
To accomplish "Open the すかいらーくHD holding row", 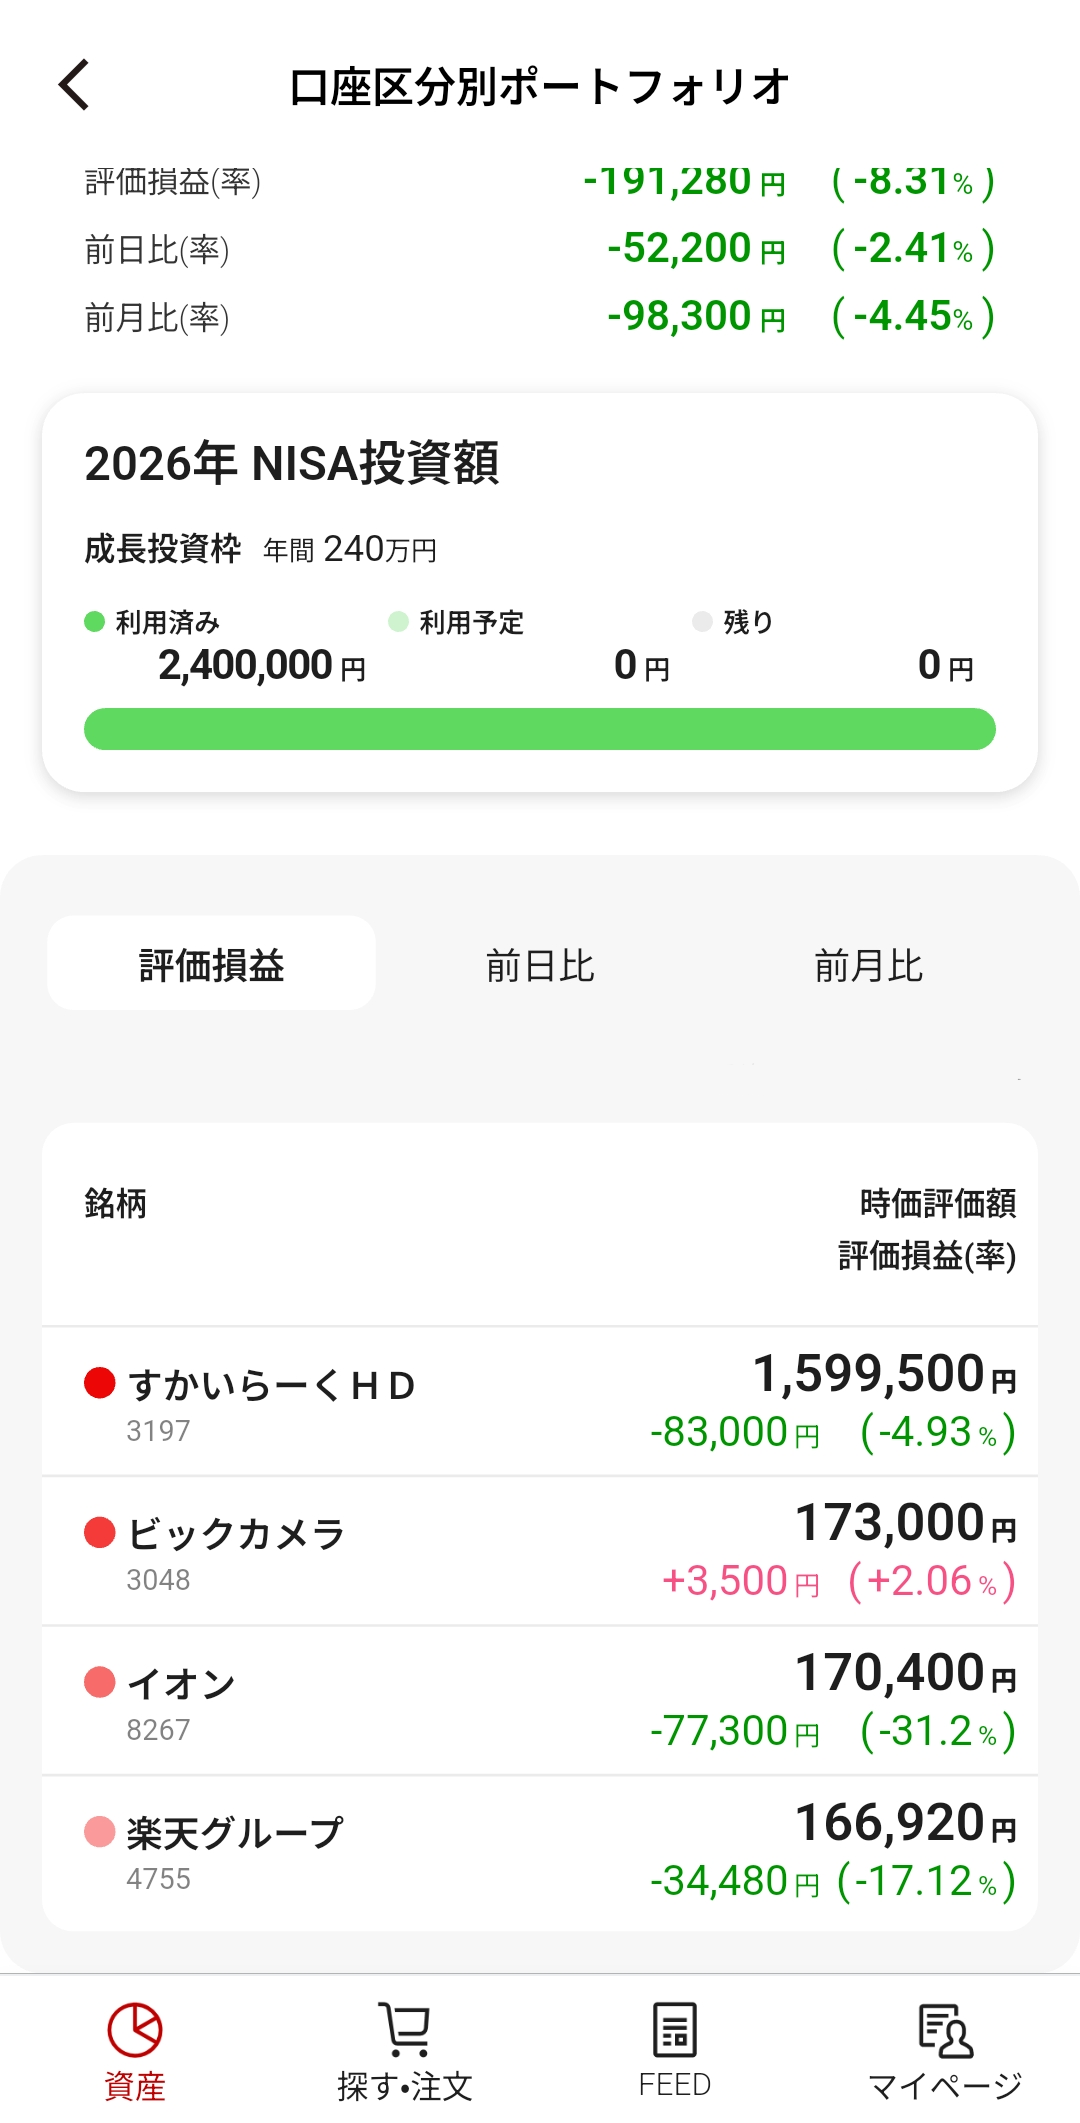I will click(x=540, y=1401).
